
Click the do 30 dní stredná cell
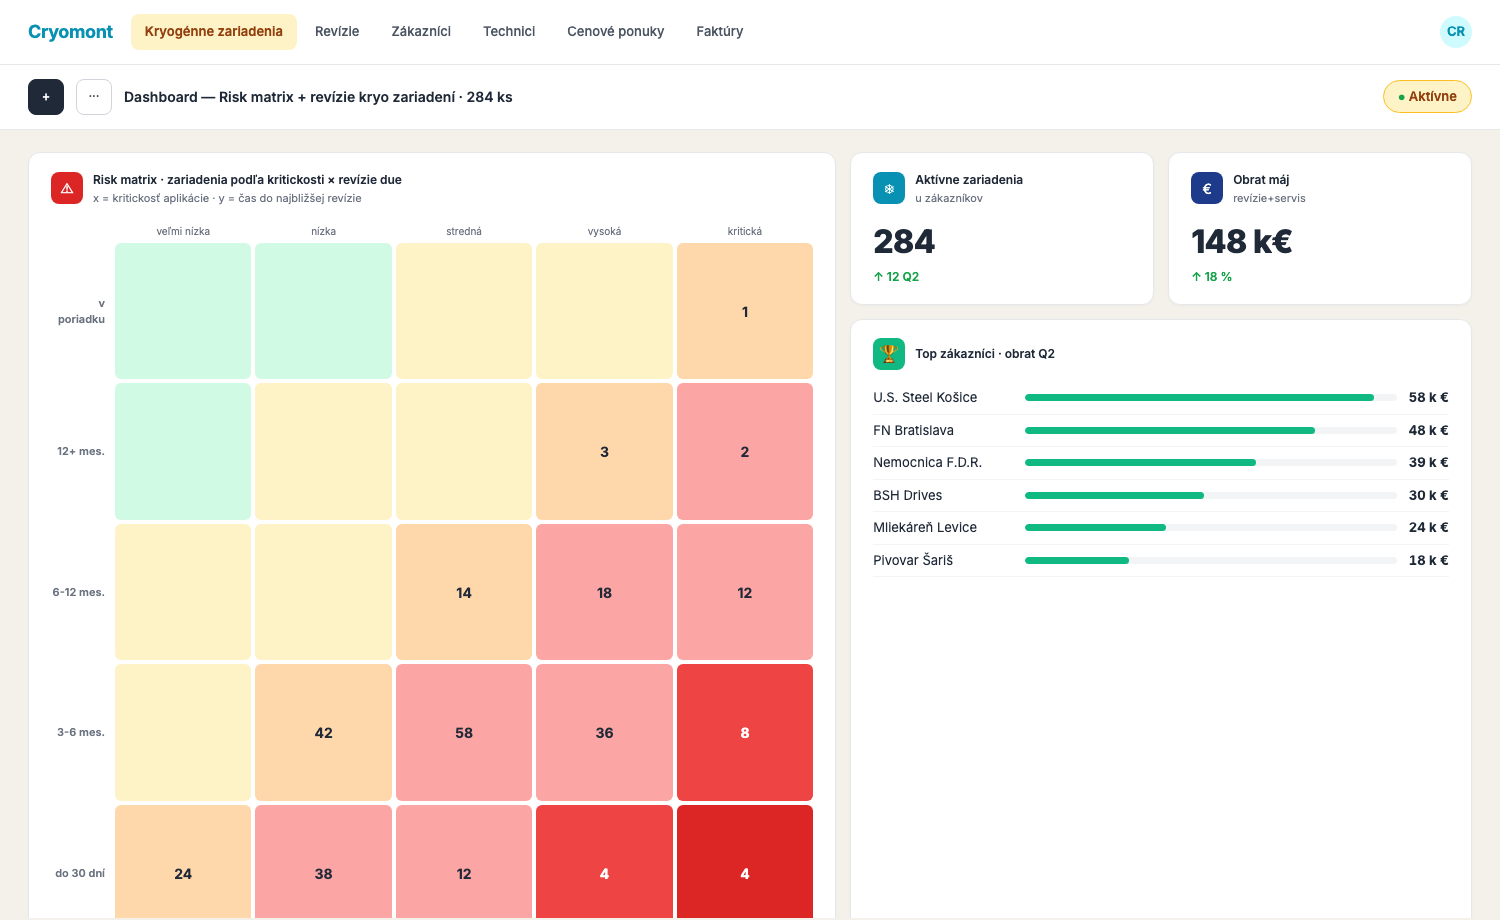pos(464,863)
